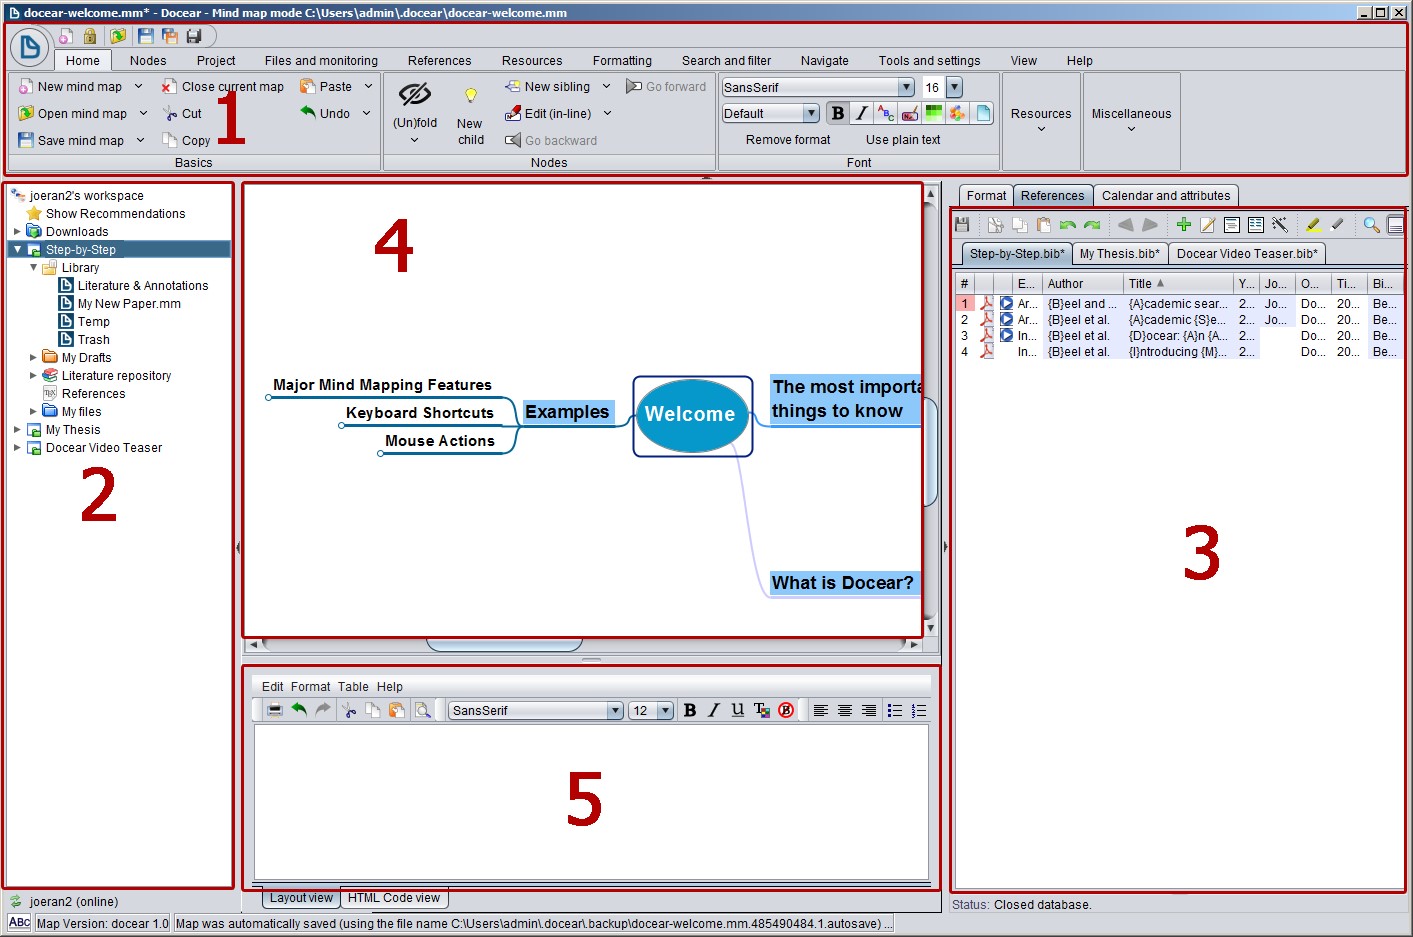The image size is (1413, 937).
Task: Open the note editor font size 12 dropdown
Action: click(x=665, y=711)
